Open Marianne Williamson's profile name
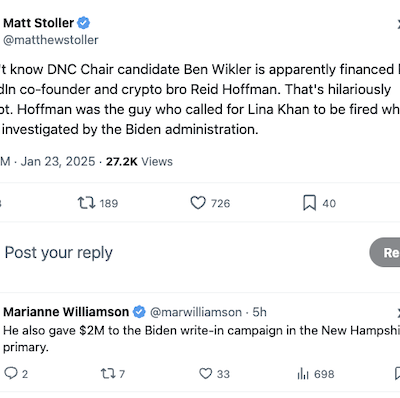Image resolution: width=400 pixels, height=398 pixels. [x=66, y=312]
